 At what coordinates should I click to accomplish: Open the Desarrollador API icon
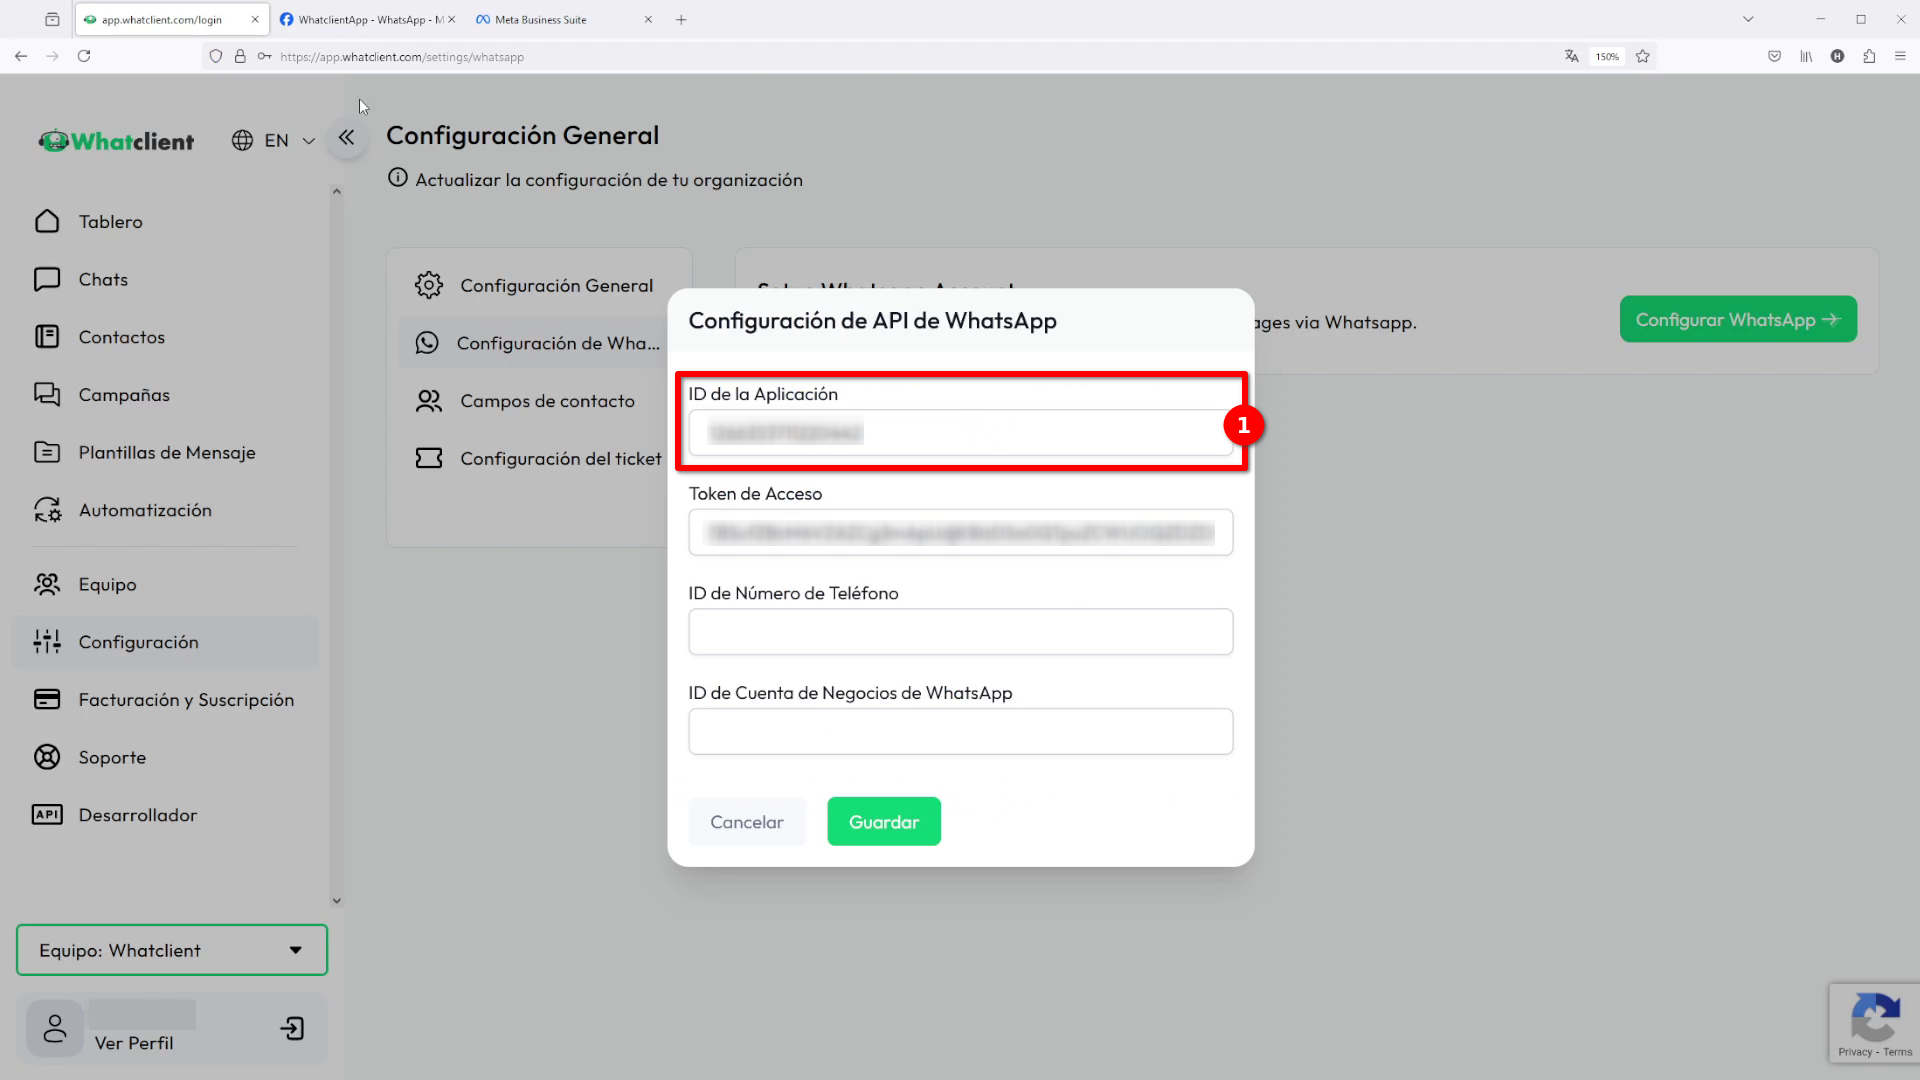pyautogui.click(x=47, y=815)
